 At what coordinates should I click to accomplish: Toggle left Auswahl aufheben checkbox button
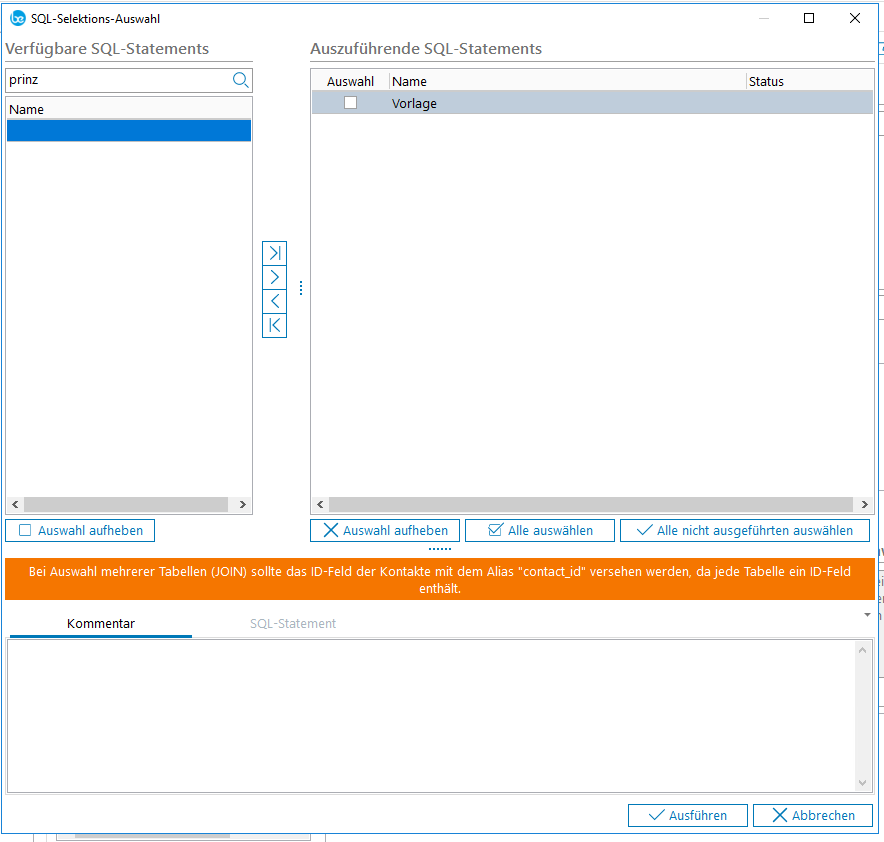[x=80, y=530]
